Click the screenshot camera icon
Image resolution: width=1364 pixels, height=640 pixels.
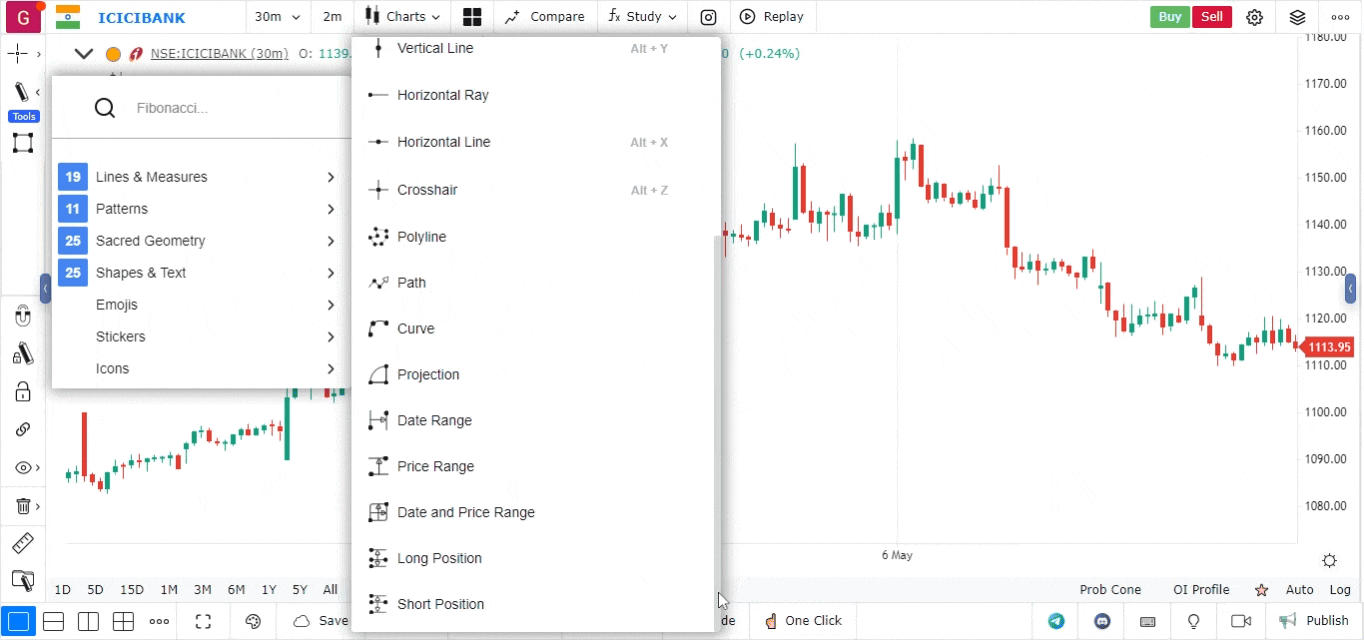[x=708, y=17]
